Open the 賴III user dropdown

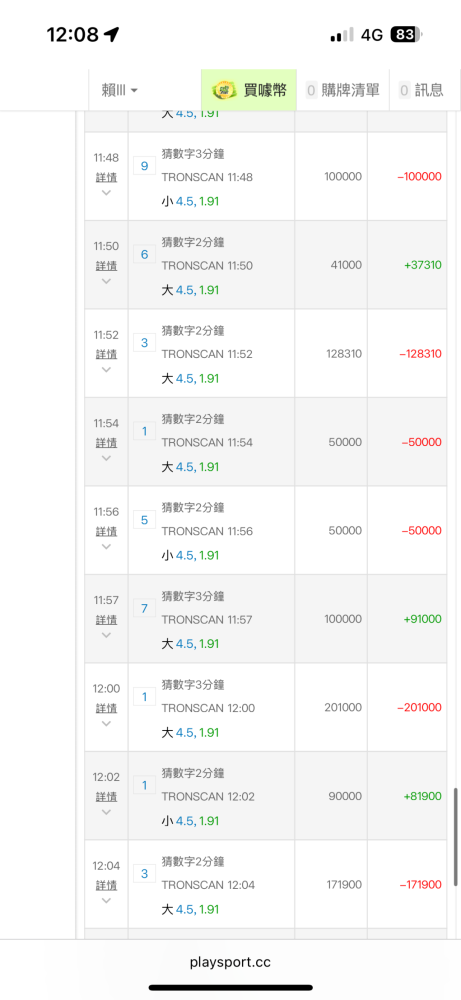(x=119, y=90)
